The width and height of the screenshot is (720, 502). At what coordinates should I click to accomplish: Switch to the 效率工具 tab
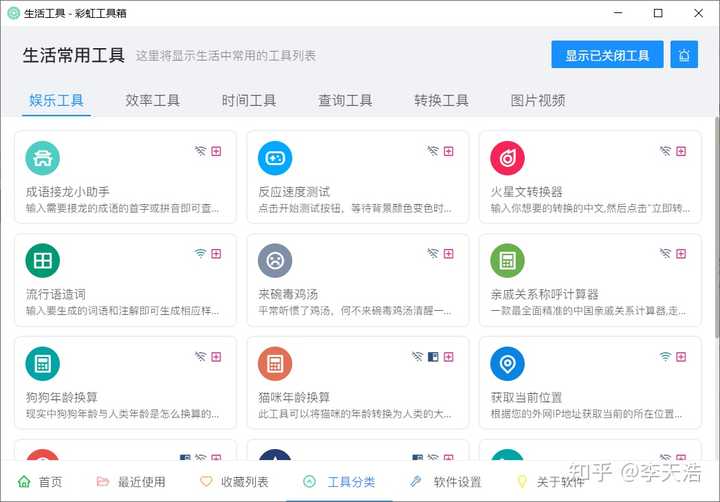(x=152, y=100)
